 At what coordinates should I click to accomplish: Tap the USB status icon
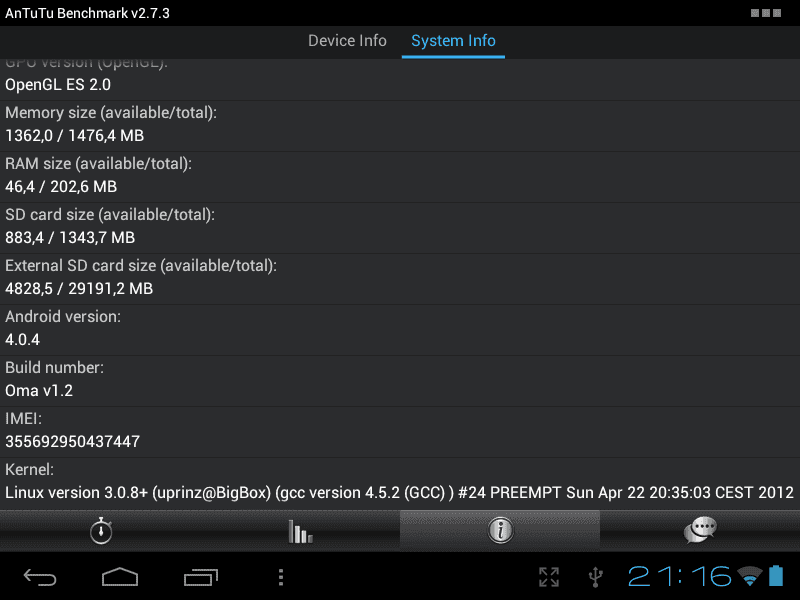tap(595, 577)
